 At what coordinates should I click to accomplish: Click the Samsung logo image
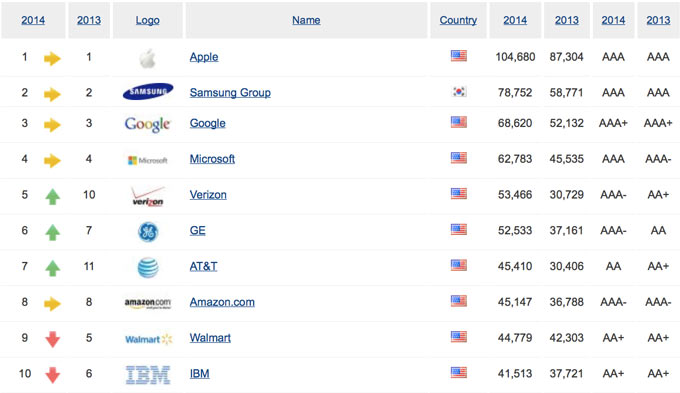pyautogui.click(x=148, y=92)
